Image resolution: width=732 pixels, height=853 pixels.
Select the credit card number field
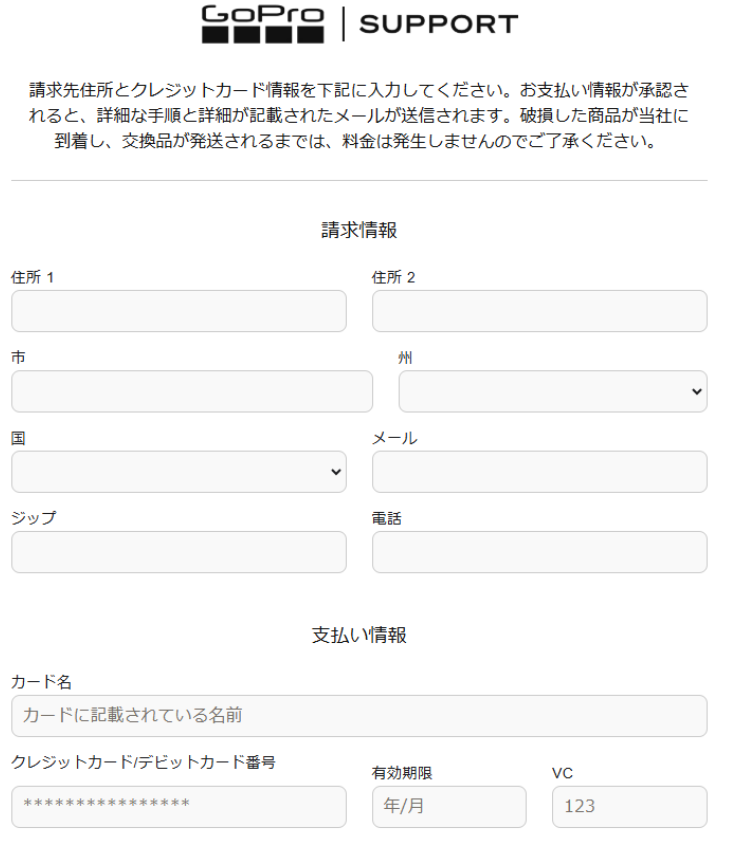pos(179,807)
